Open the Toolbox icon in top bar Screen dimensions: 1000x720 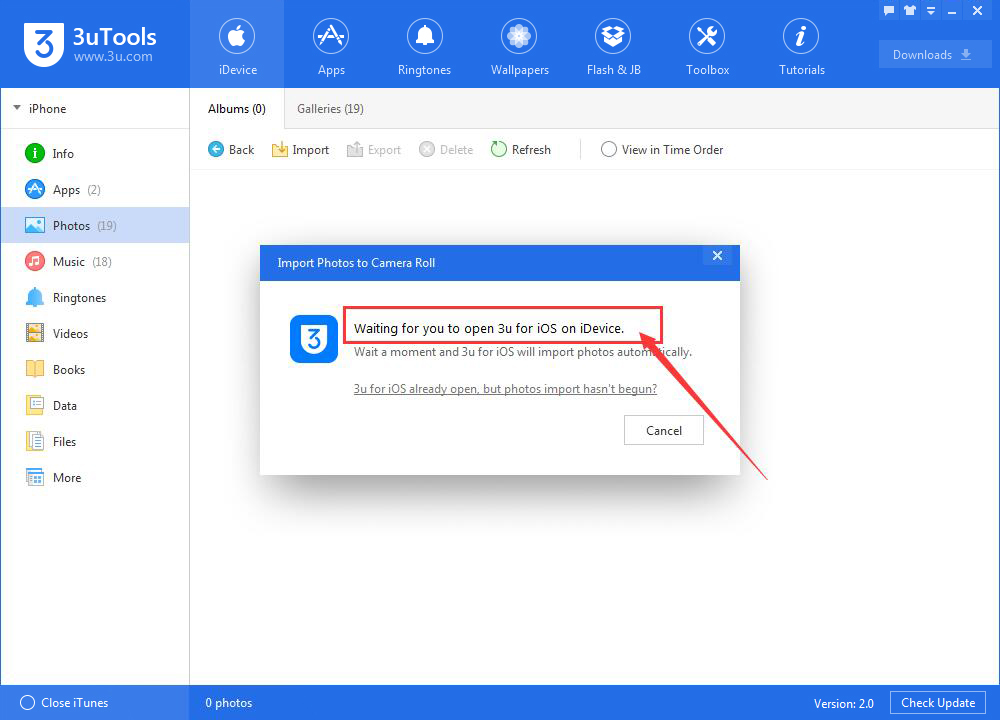coord(707,36)
